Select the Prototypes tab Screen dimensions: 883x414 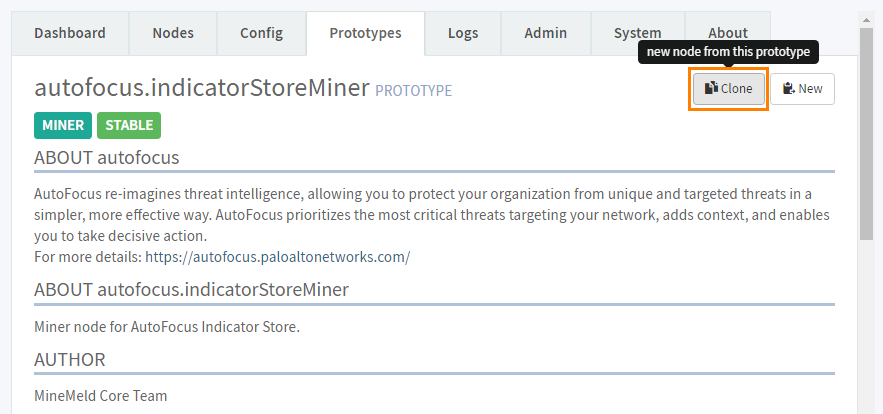pos(365,33)
